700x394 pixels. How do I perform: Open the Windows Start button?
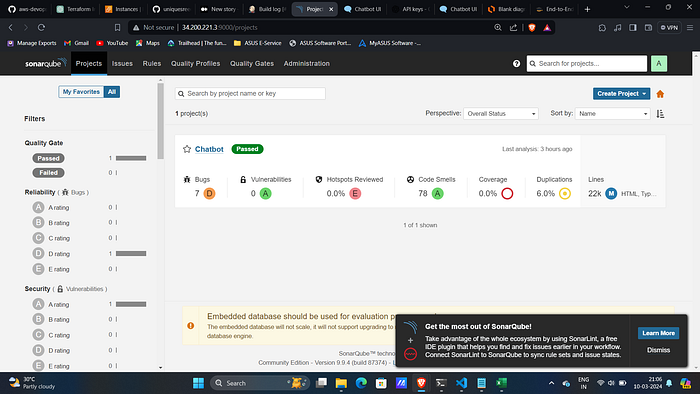coord(198,383)
